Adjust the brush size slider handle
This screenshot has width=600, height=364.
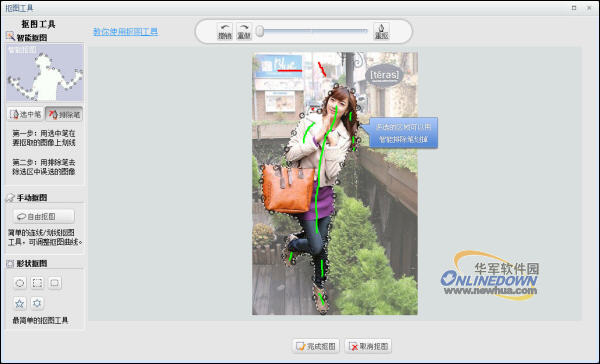pyautogui.click(x=260, y=31)
